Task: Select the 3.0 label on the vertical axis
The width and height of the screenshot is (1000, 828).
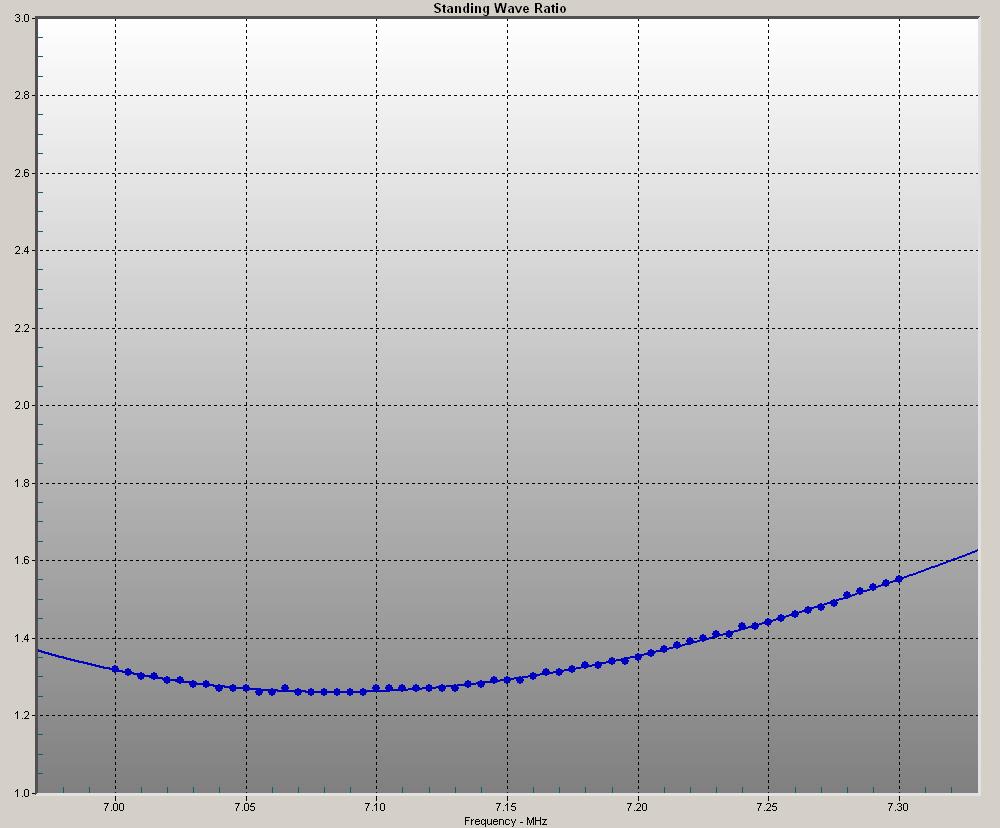Action: point(22,18)
